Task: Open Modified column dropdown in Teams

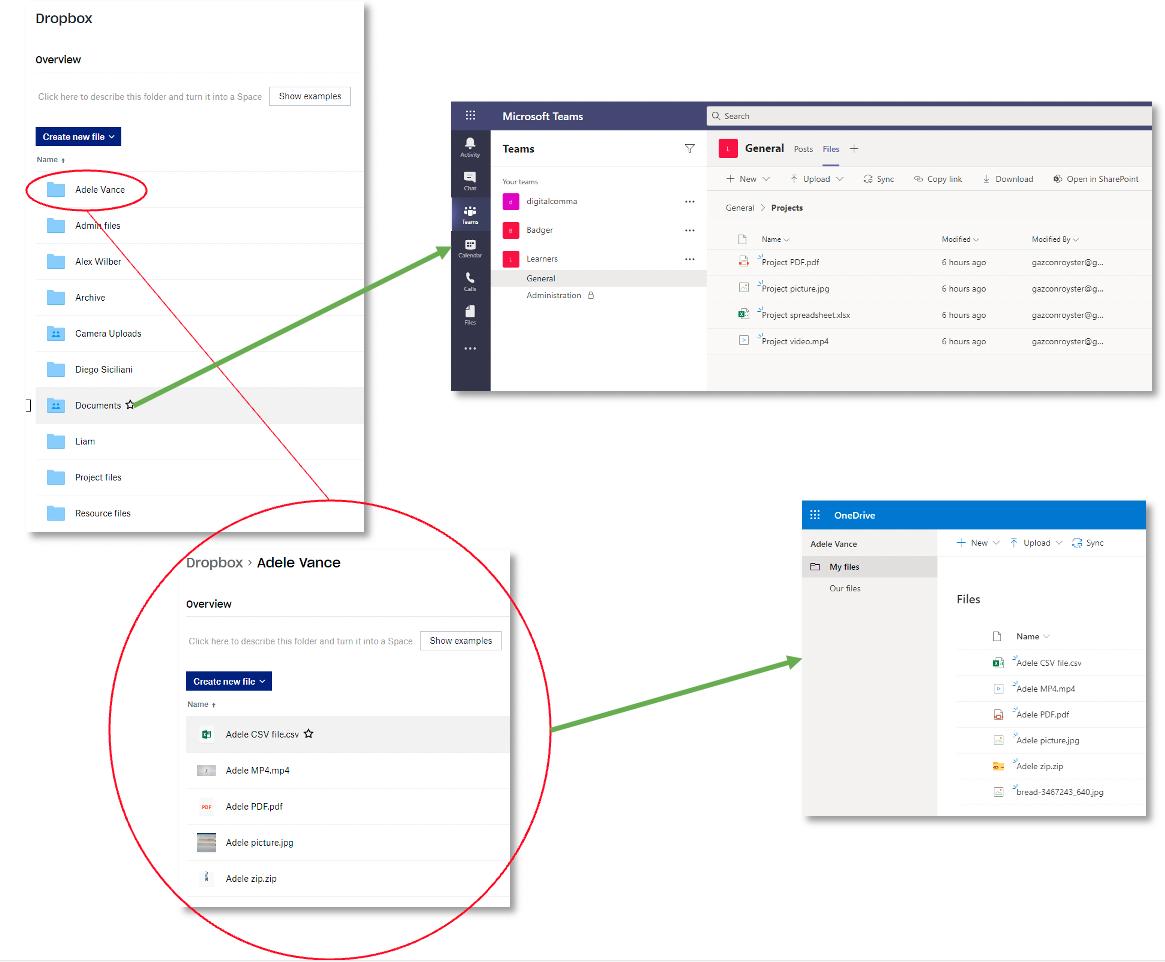Action: point(960,239)
